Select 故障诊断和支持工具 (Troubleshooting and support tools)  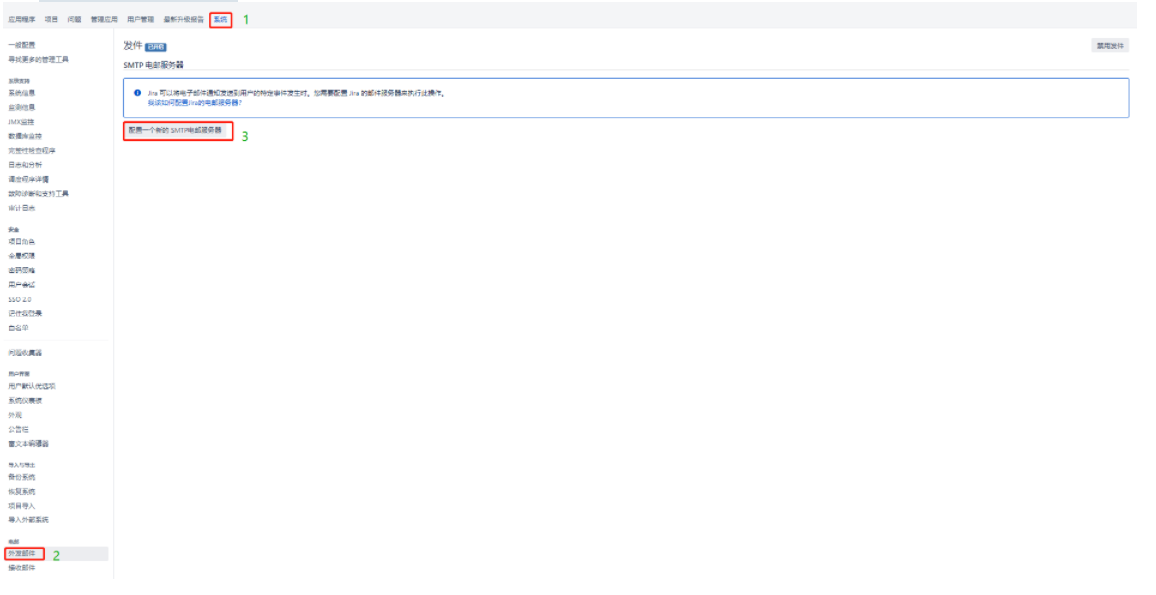pyautogui.click(x=38, y=194)
